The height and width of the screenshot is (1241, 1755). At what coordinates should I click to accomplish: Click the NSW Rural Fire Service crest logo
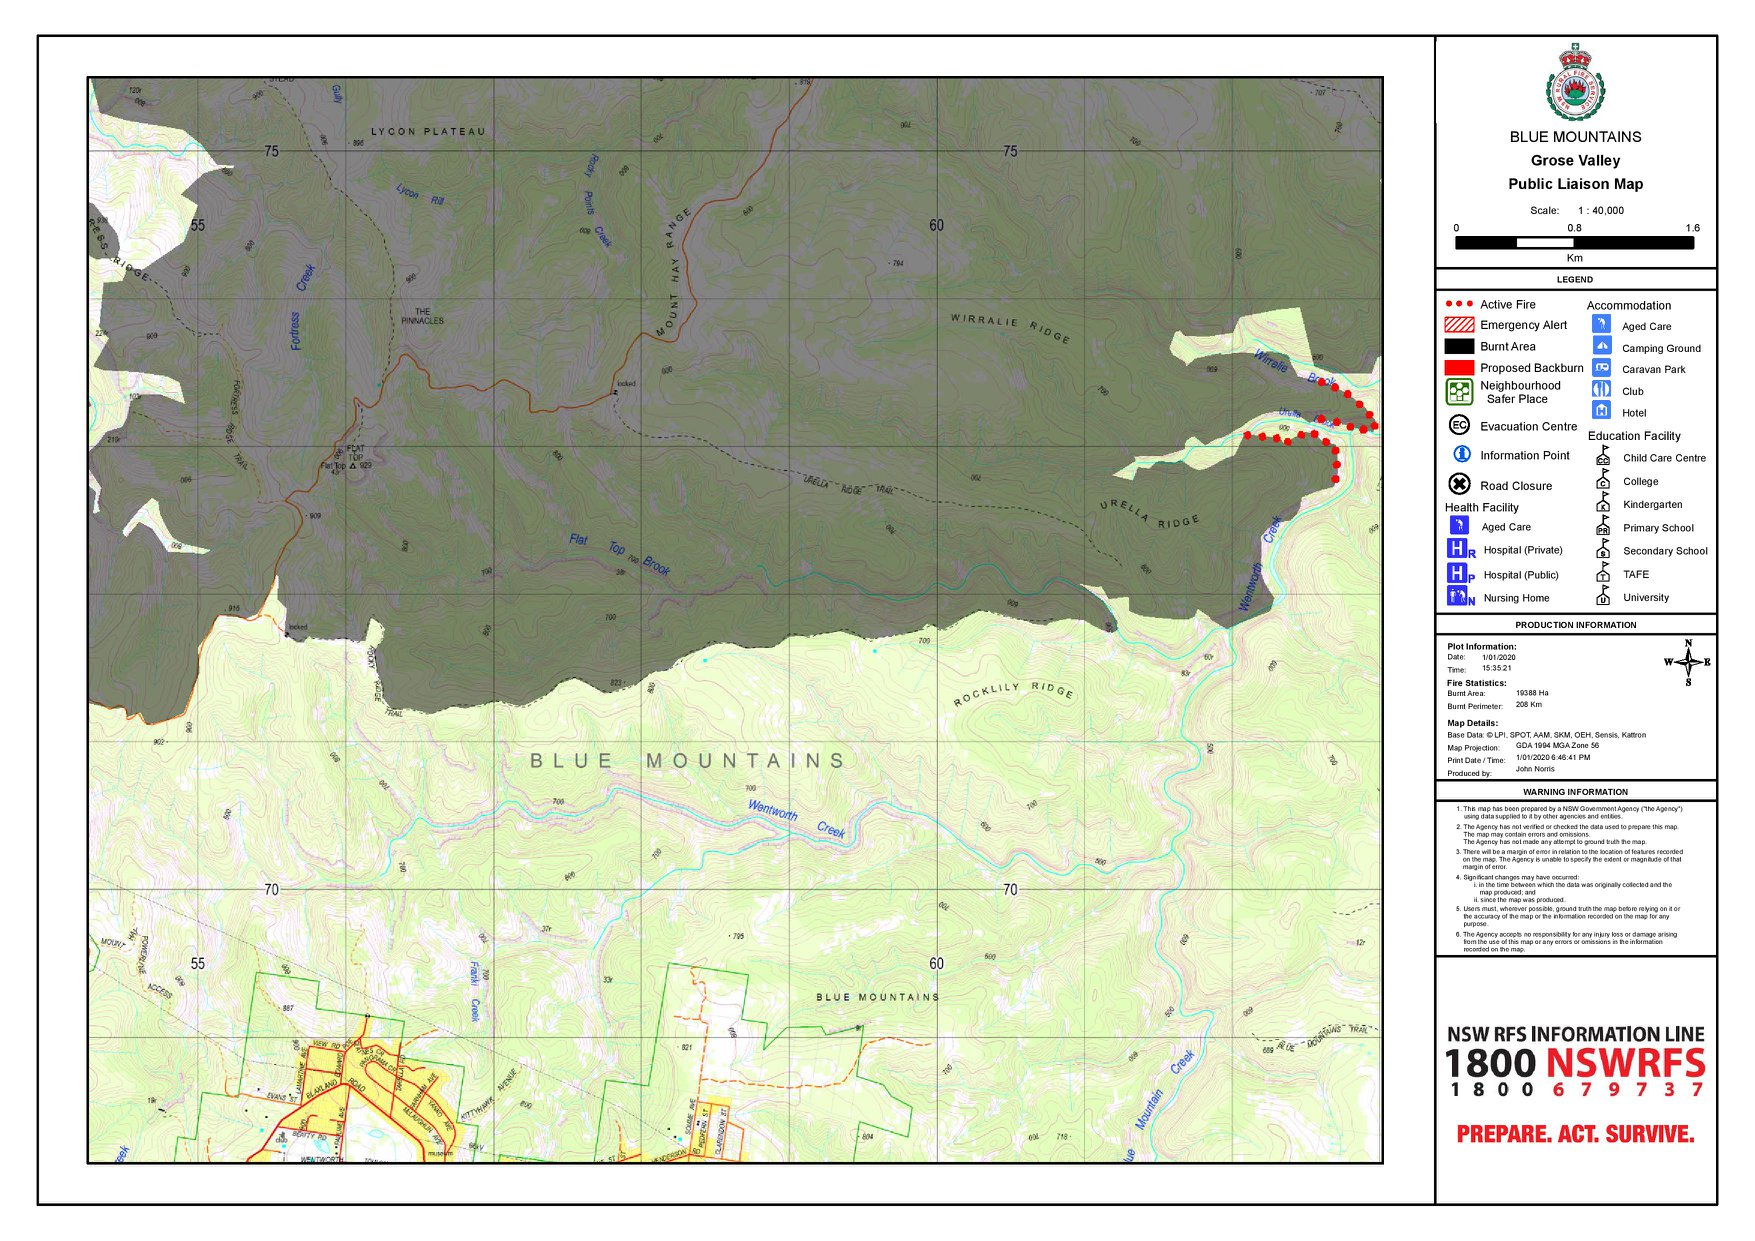(1575, 82)
